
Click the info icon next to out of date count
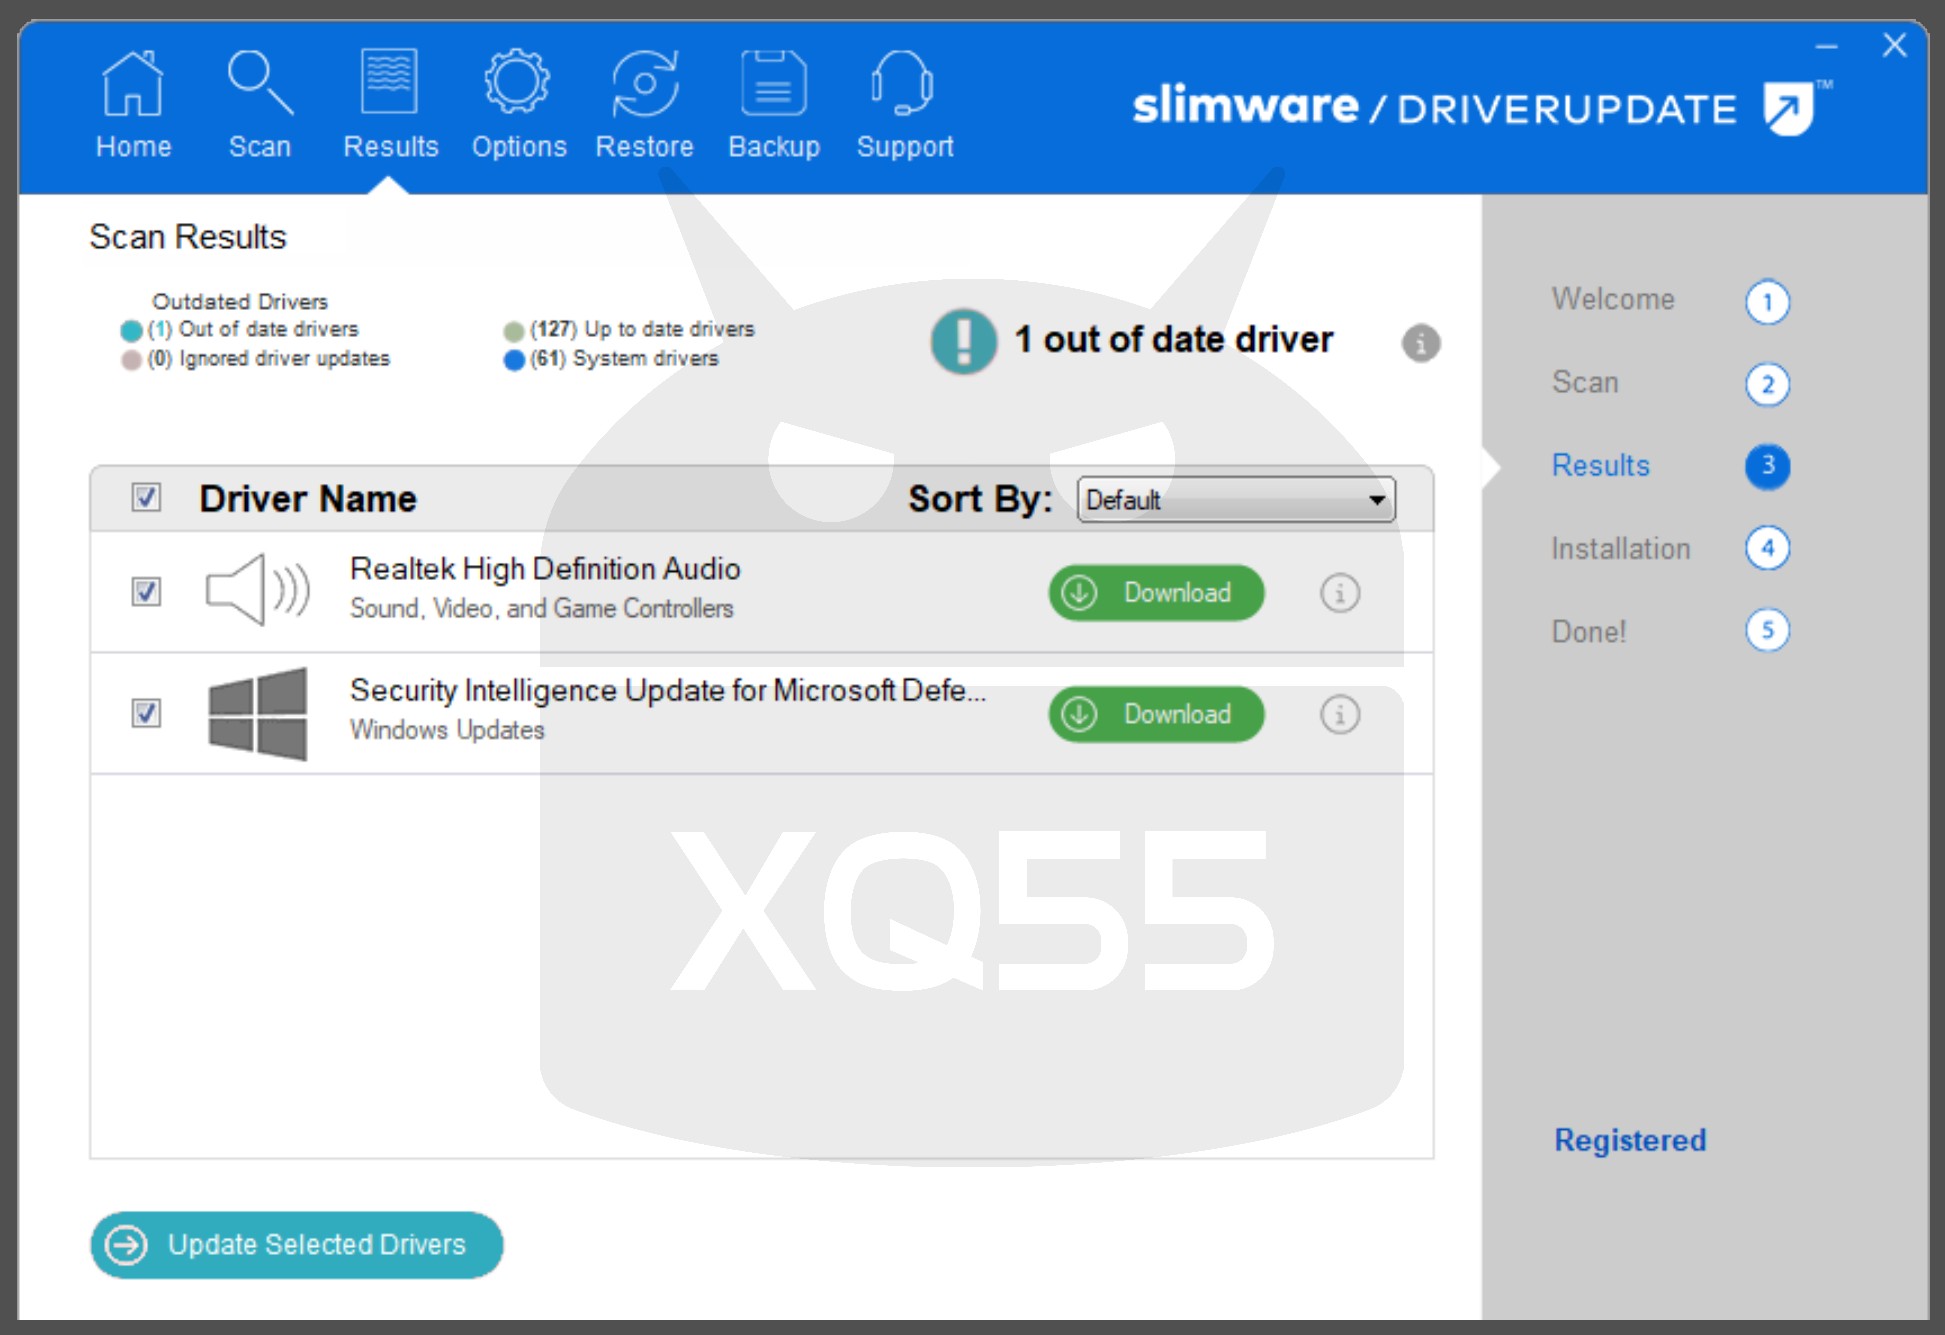coord(1420,343)
